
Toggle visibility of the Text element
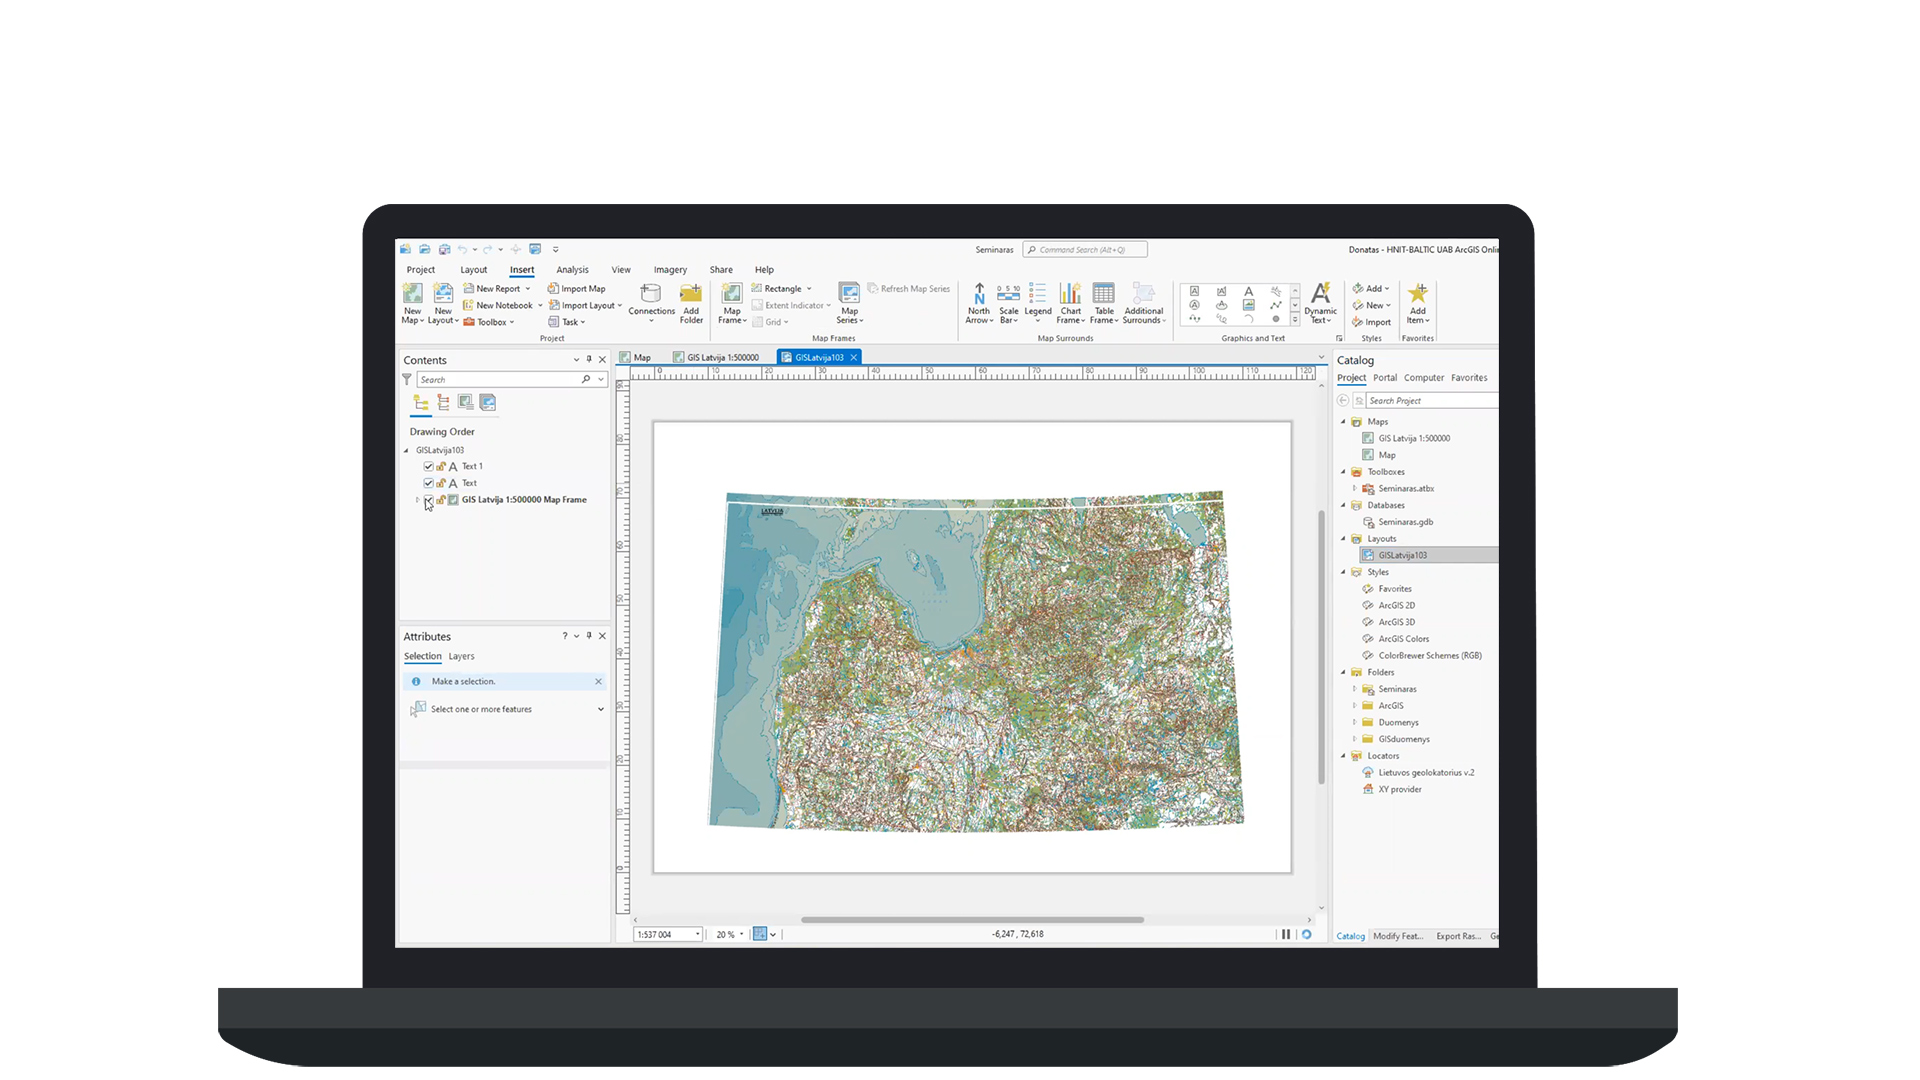(429, 483)
